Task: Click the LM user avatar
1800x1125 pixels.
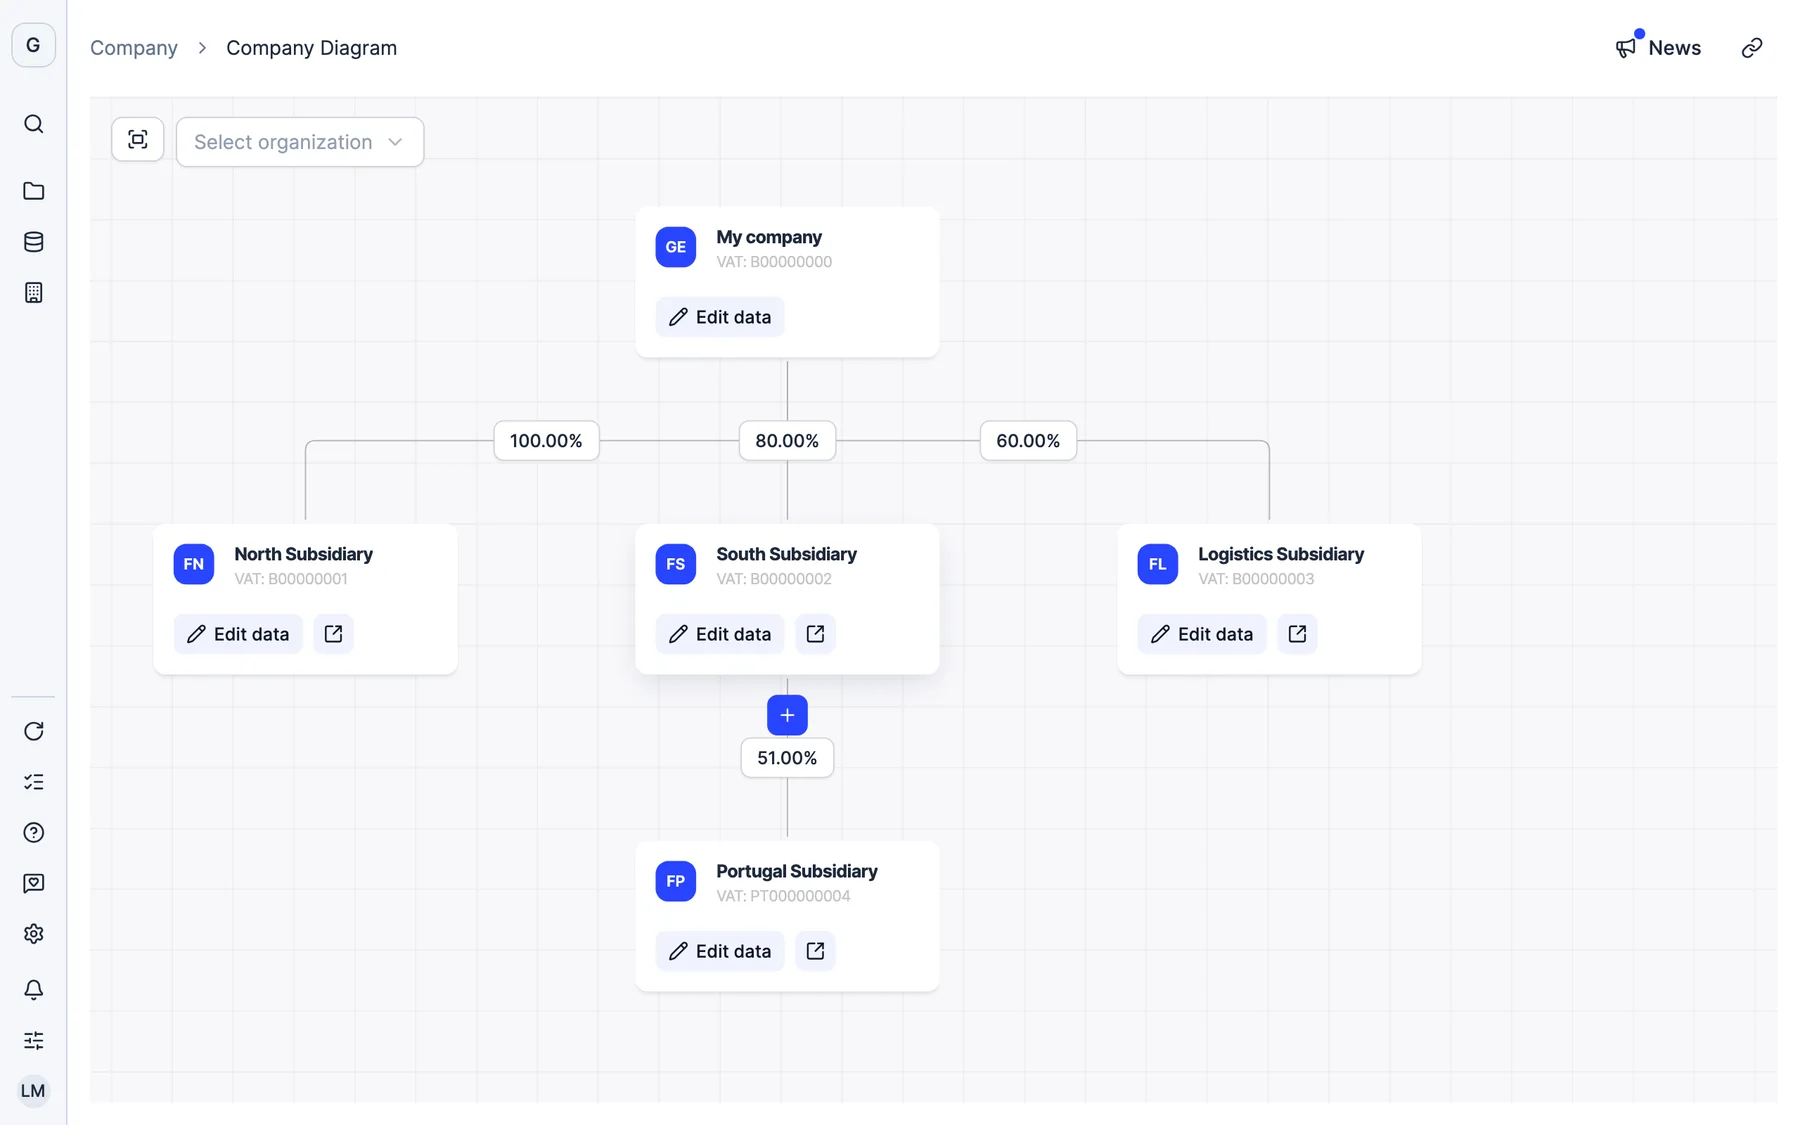Action: (33, 1091)
